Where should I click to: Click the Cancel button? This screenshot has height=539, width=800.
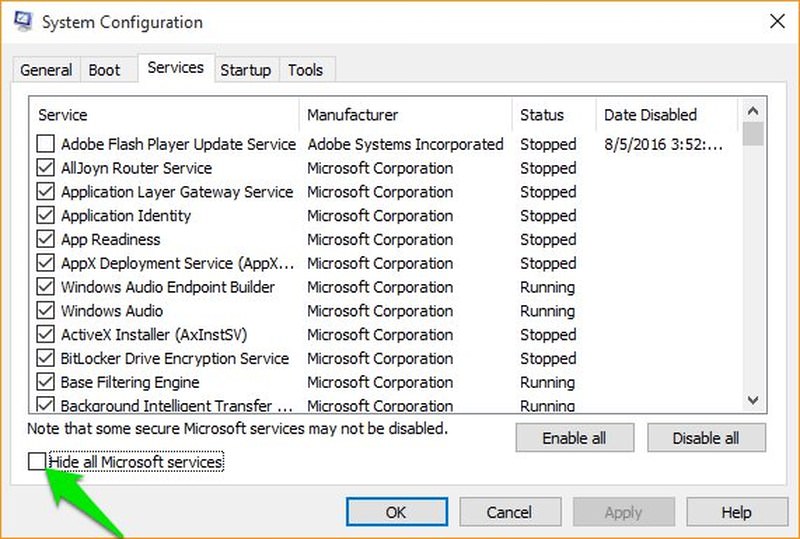point(510,512)
